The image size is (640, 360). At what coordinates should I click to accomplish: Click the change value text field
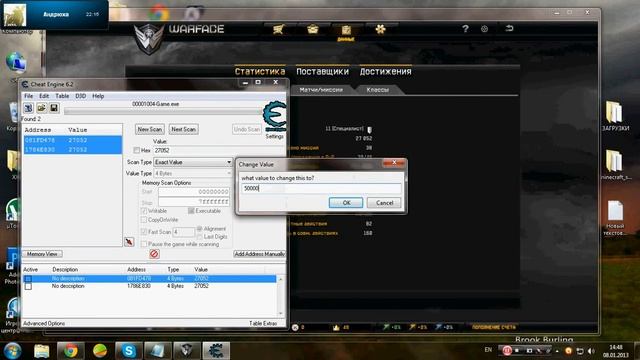[x=321, y=188]
